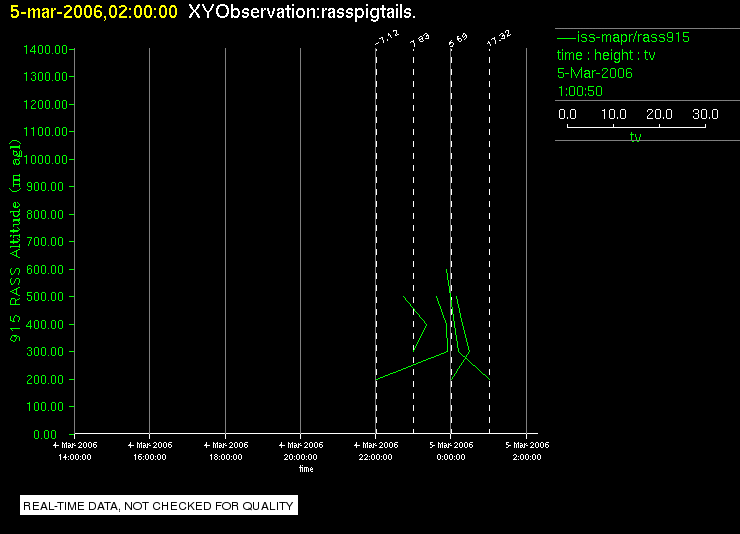Image resolution: width=740 pixels, height=534 pixels.
Task: Click the y-axis label '600.00'
Action: 45,269
